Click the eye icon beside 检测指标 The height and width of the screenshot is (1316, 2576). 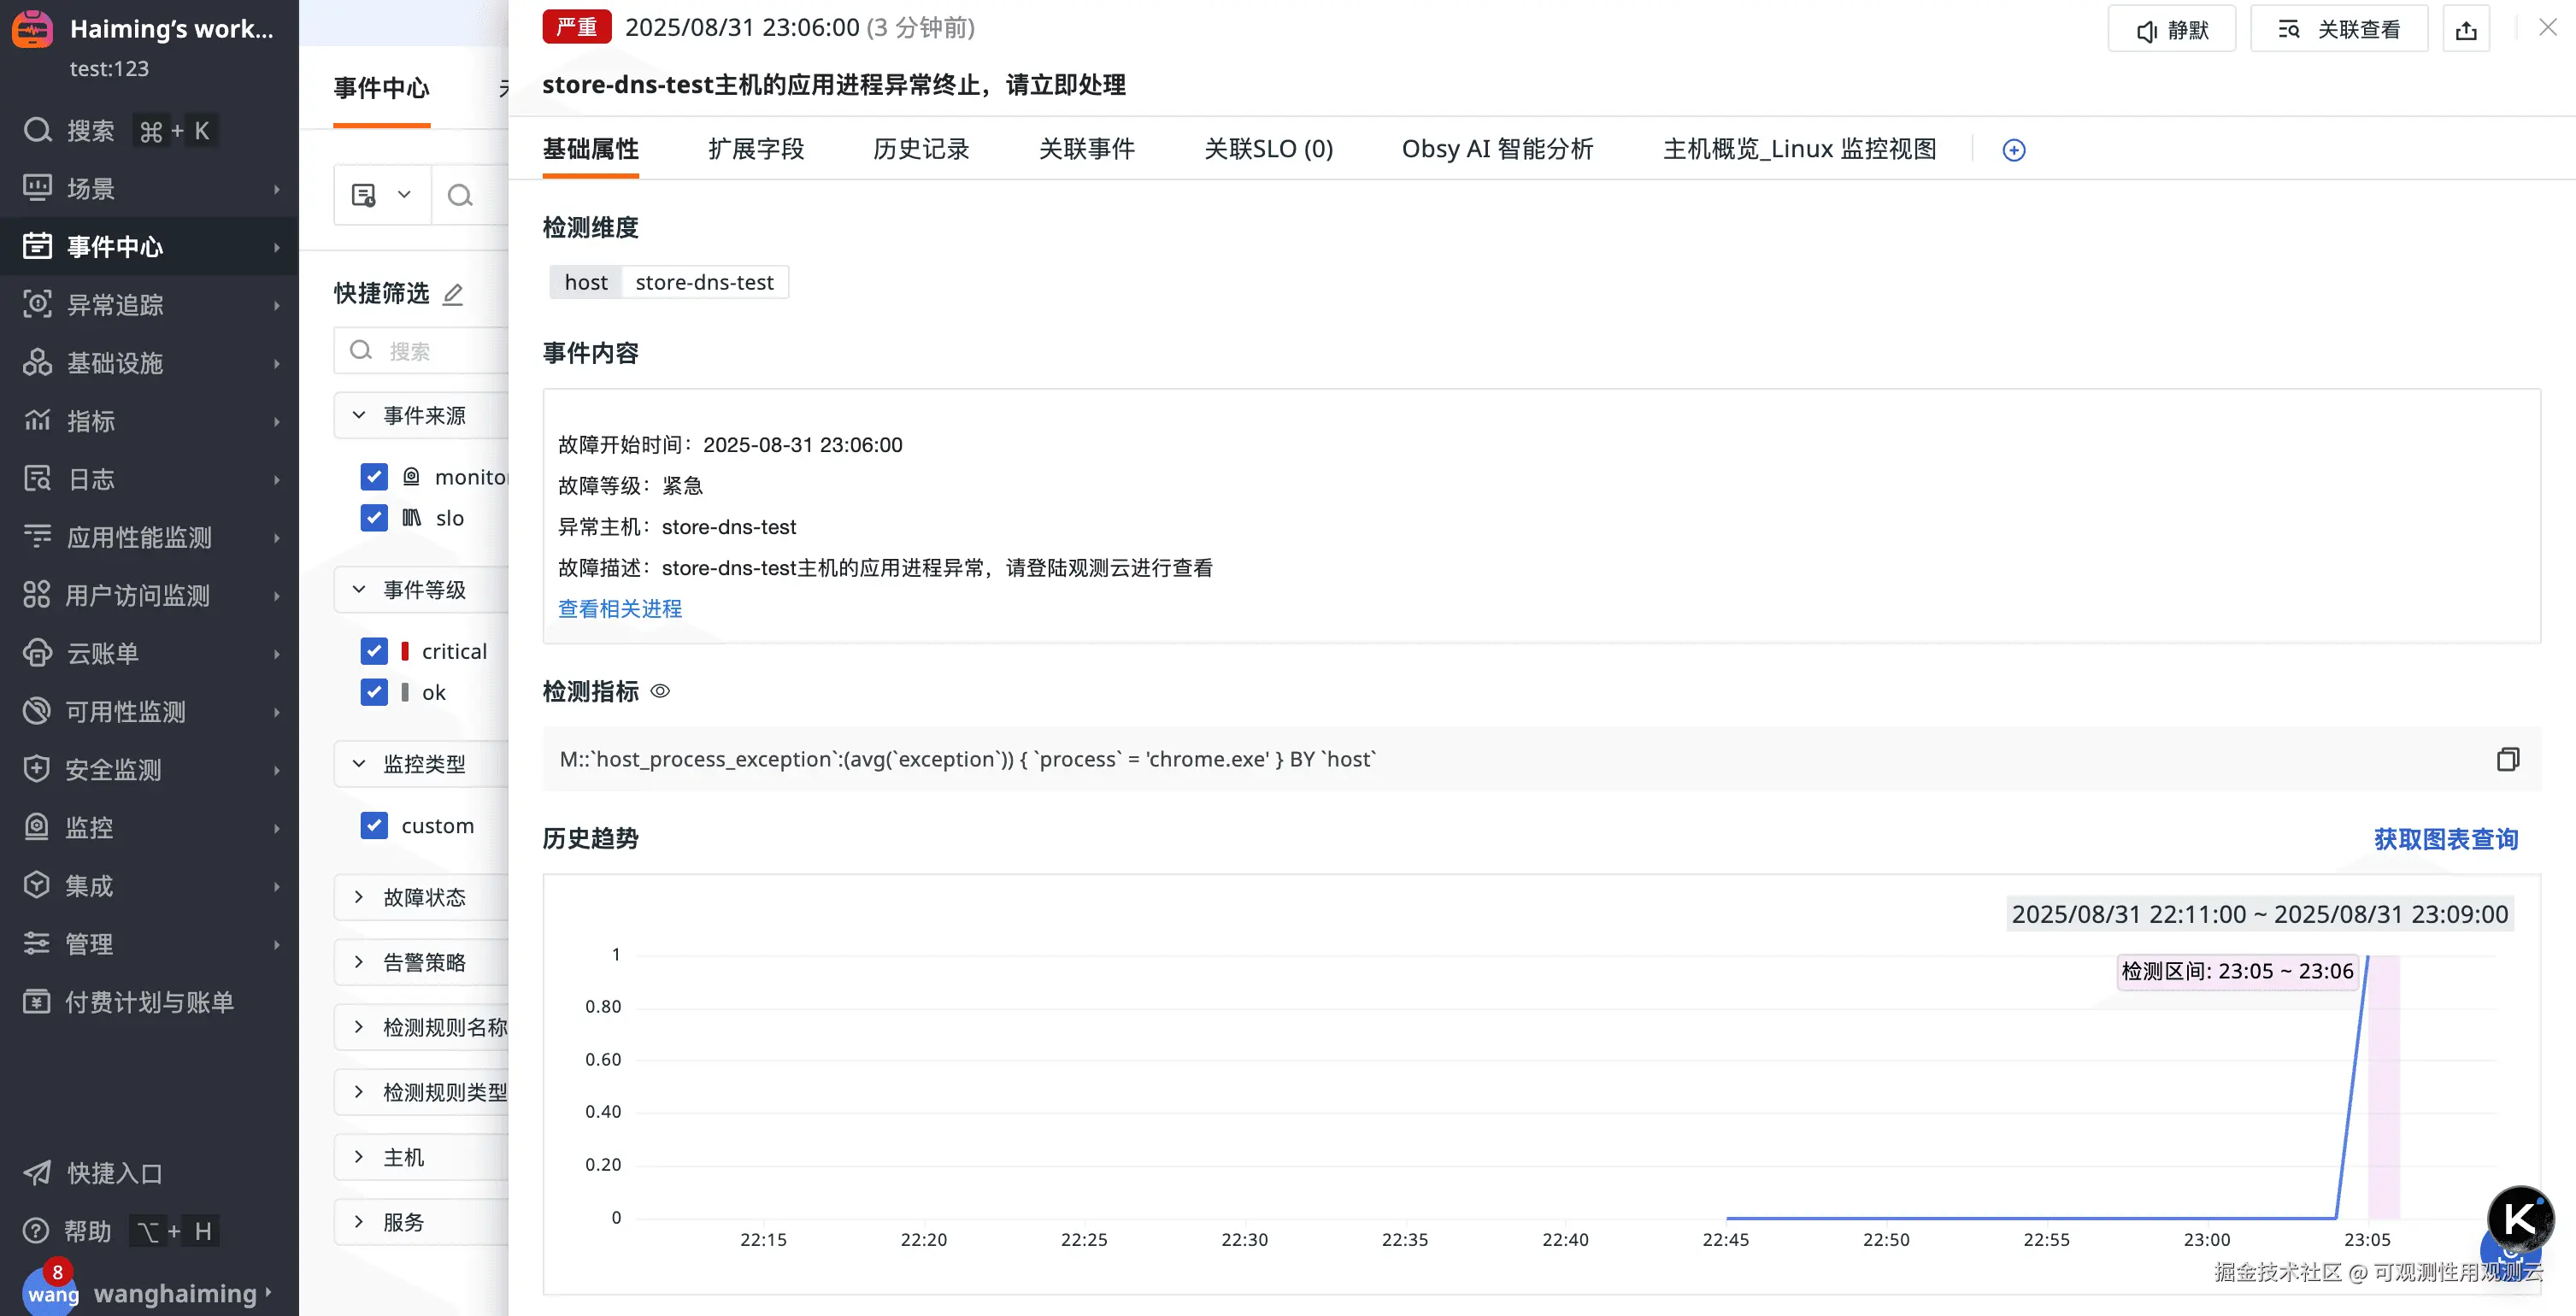[x=660, y=691]
